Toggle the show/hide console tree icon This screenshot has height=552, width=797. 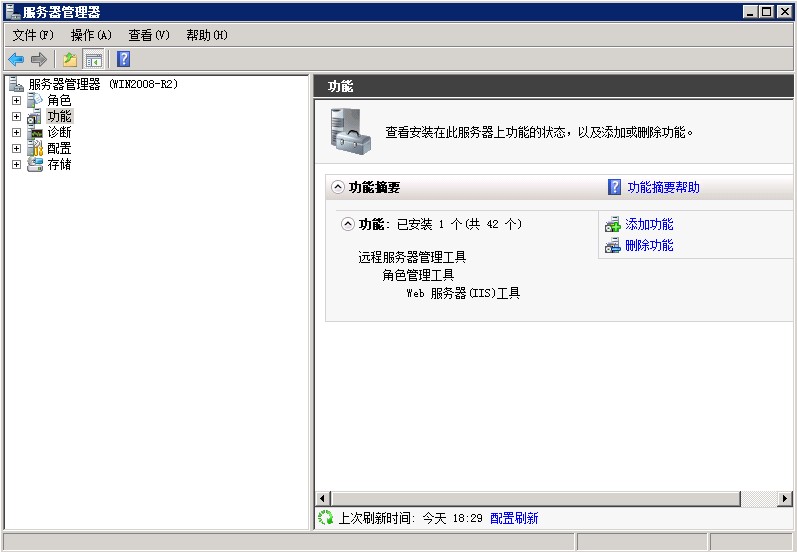94,59
